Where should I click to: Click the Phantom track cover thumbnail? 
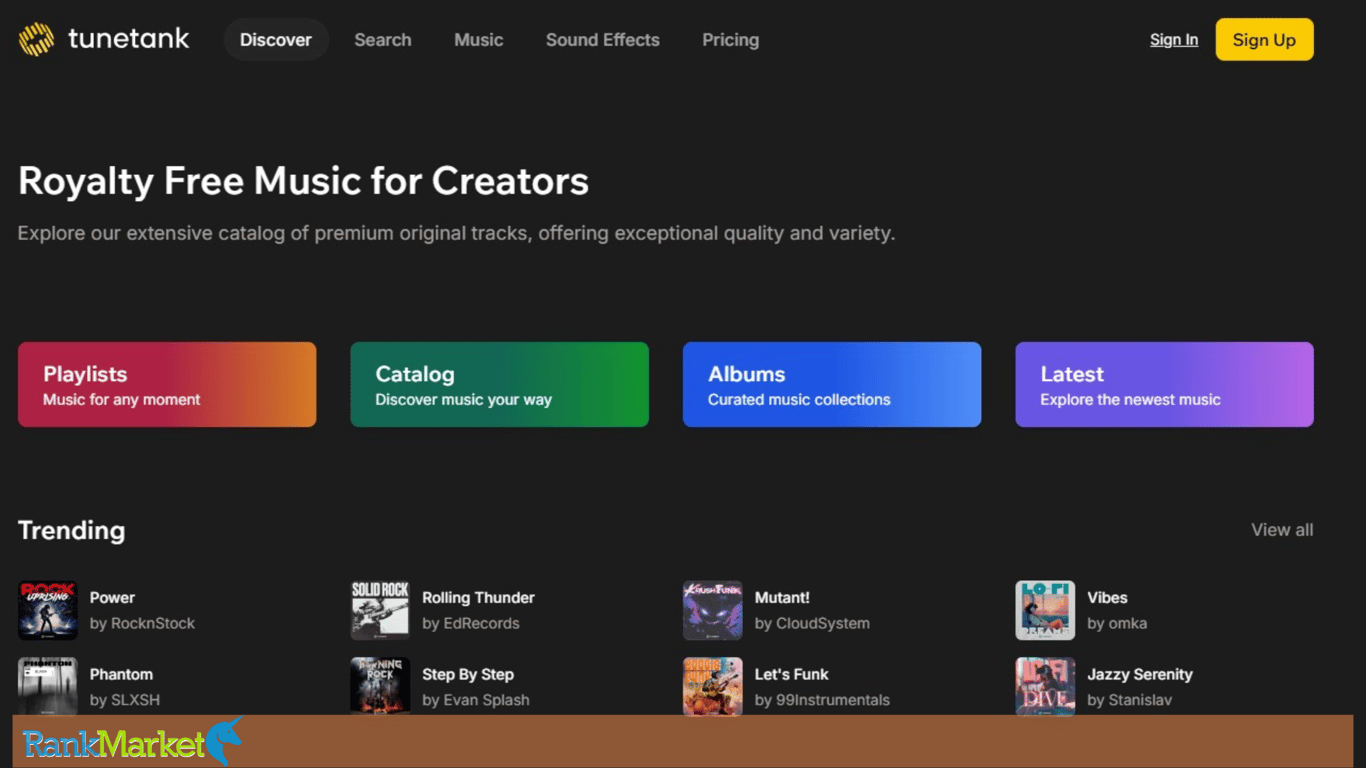(x=48, y=686)
